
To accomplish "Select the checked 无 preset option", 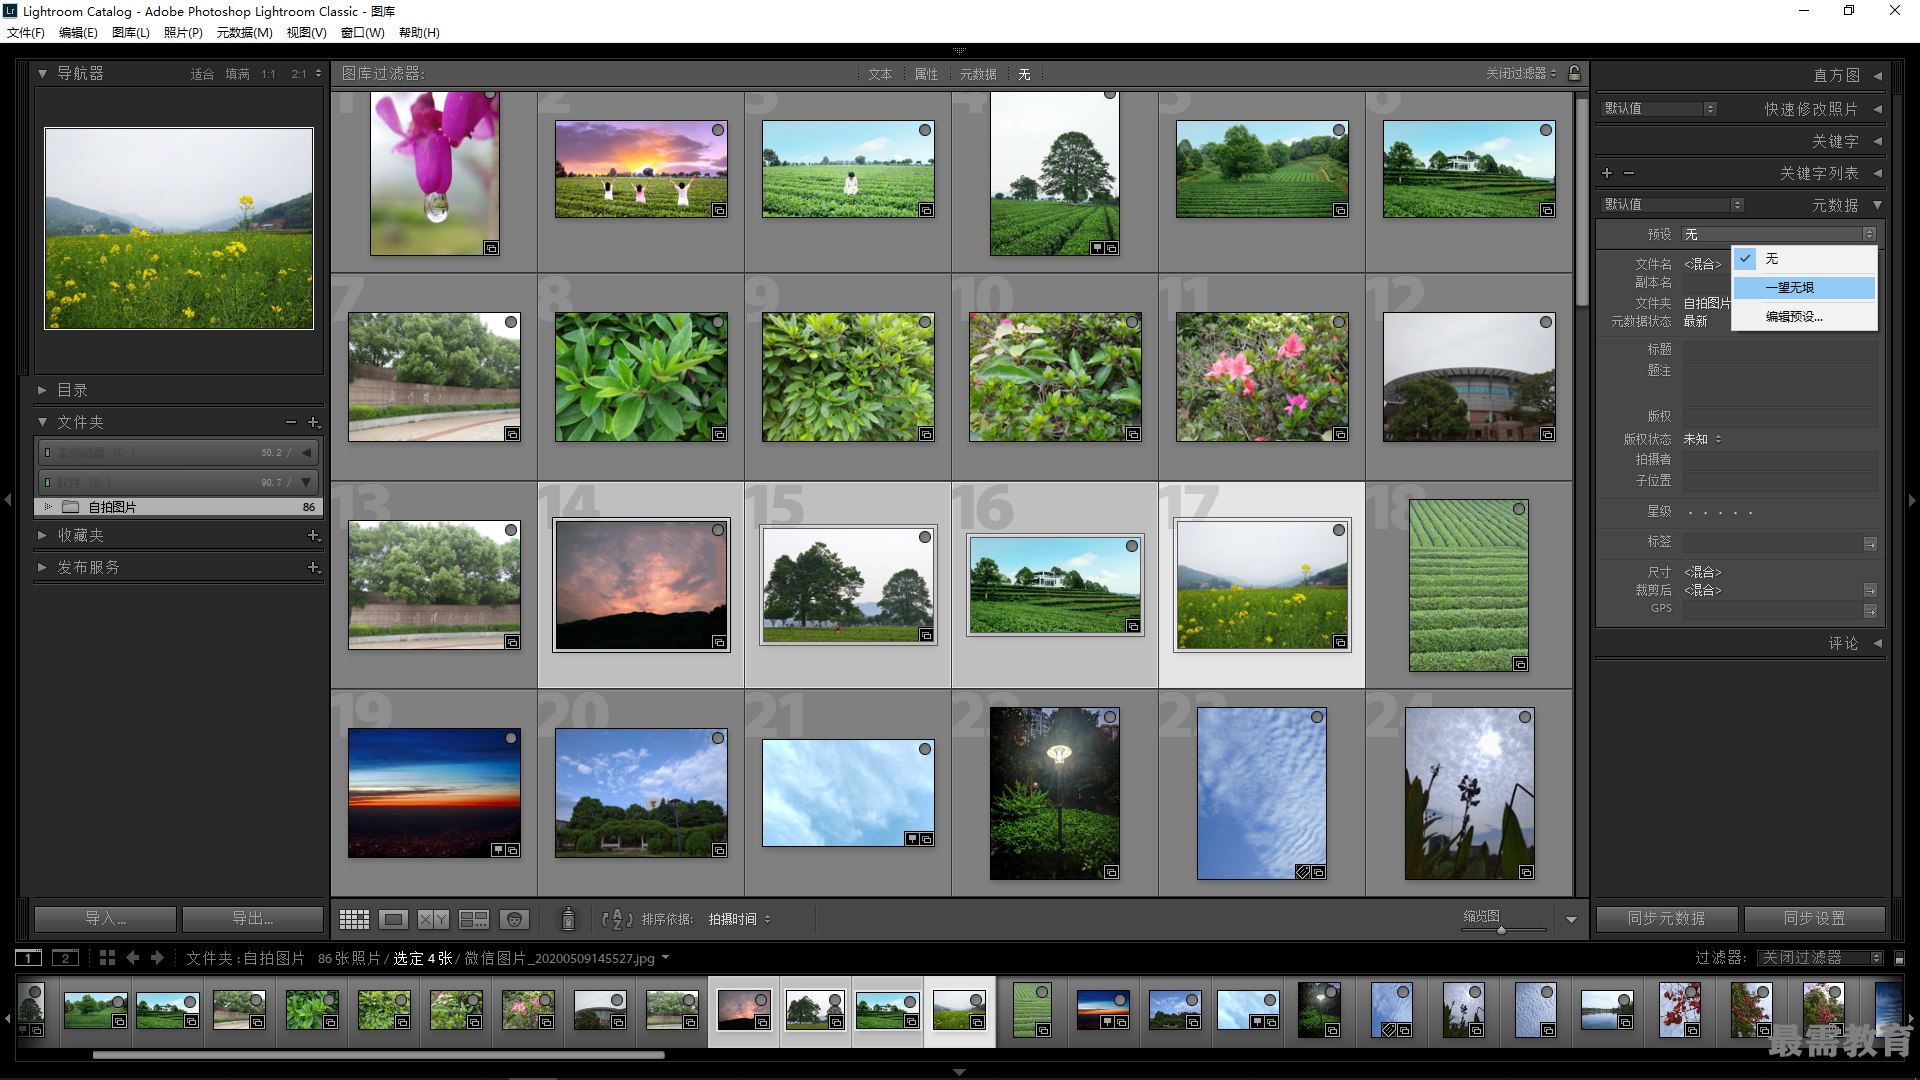I will [x=1805, y=259].
